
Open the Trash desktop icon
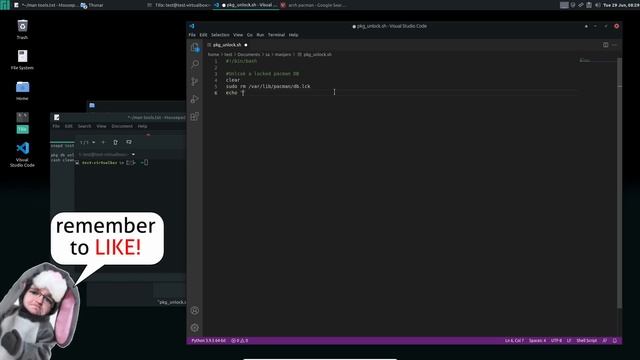click(x=22, y=29)
